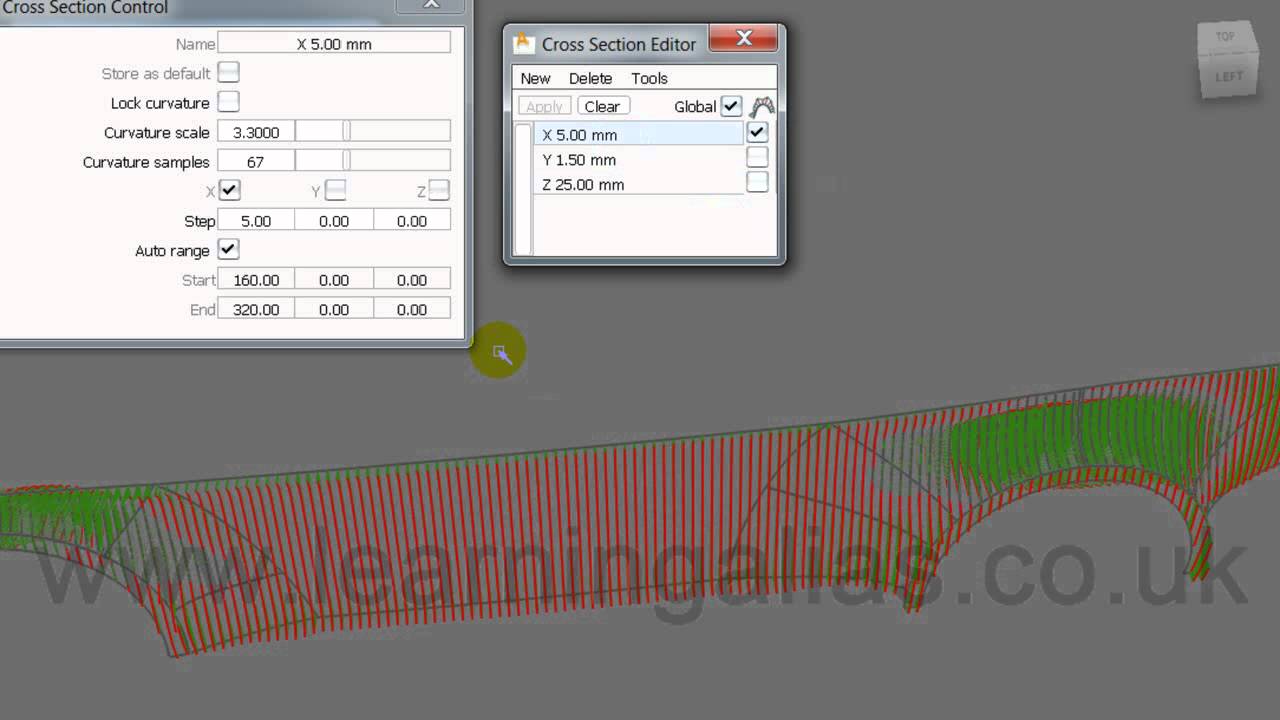The image size is (1280, 720).
Task: Click the Start Y field
Action: (334, 280)
